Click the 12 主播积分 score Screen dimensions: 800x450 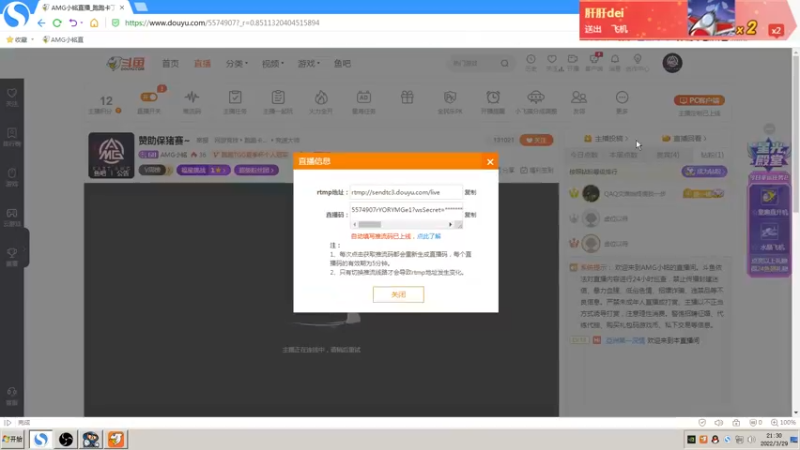[106, 101]
